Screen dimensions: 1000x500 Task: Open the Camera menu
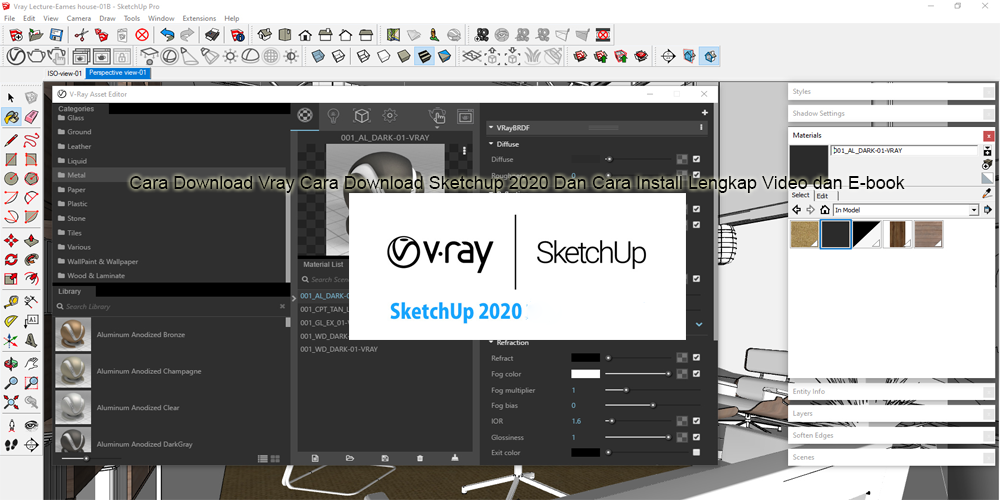pyautogui.click(x=78, y=18)
